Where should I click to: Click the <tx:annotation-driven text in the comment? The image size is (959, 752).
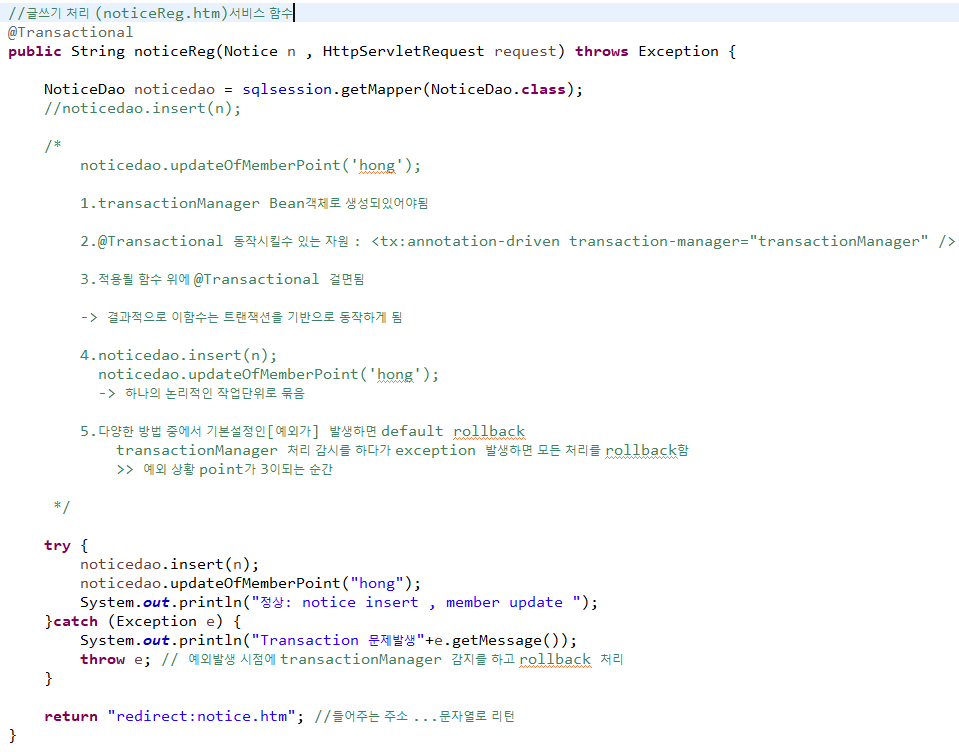coord(465,241)
